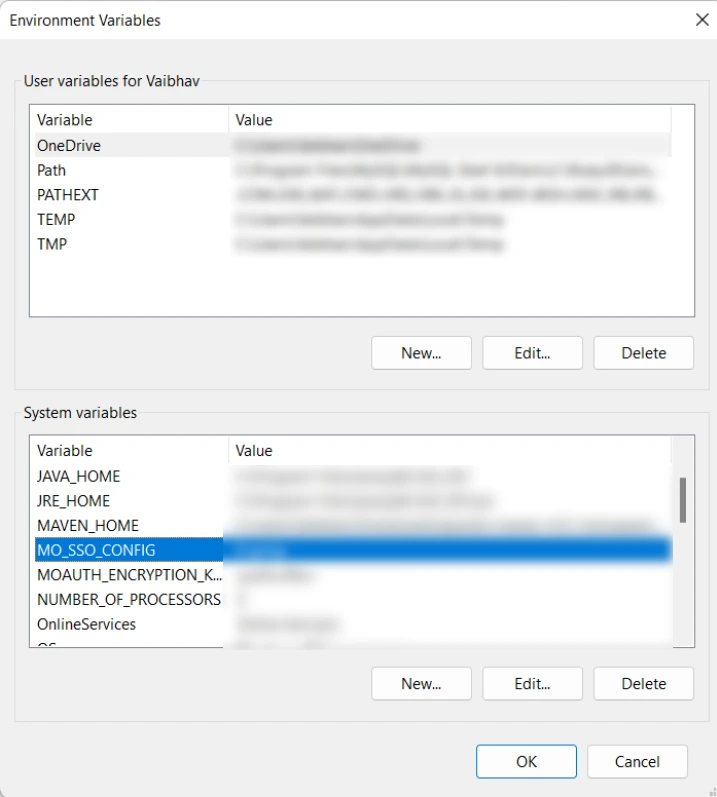Confirm with the OK button
Screen dimensions: 717x797
[526, 761]
